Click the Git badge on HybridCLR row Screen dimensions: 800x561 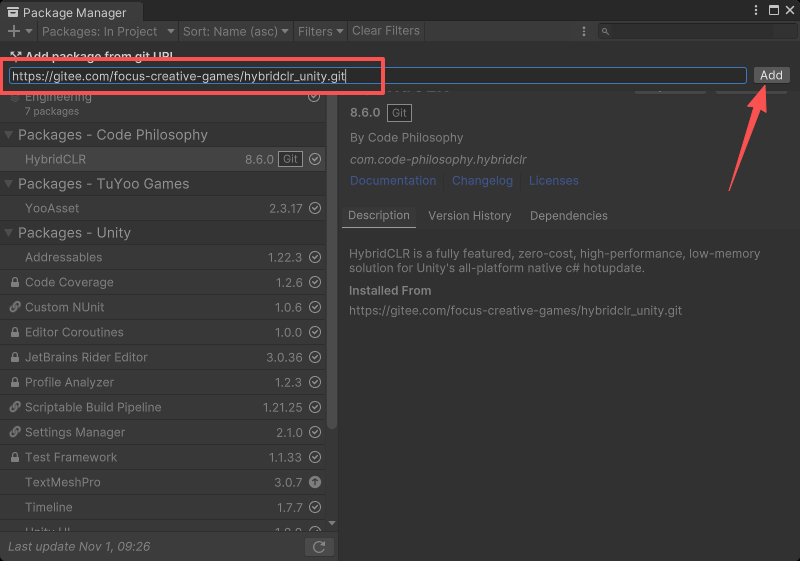click(290, 159)
